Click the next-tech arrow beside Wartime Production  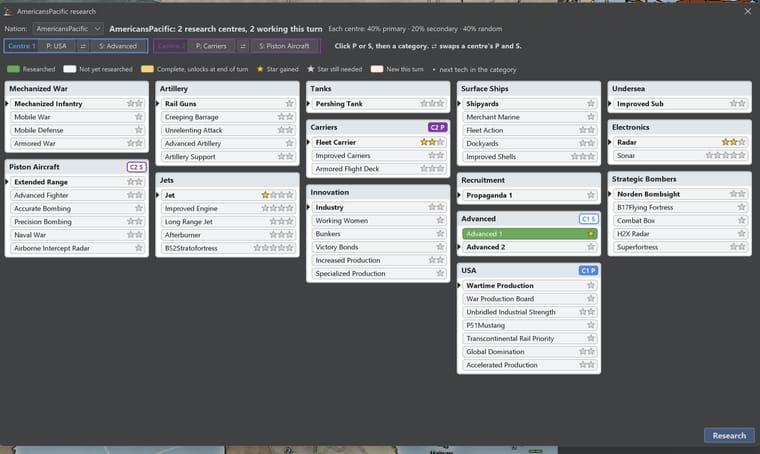(459, 286)
